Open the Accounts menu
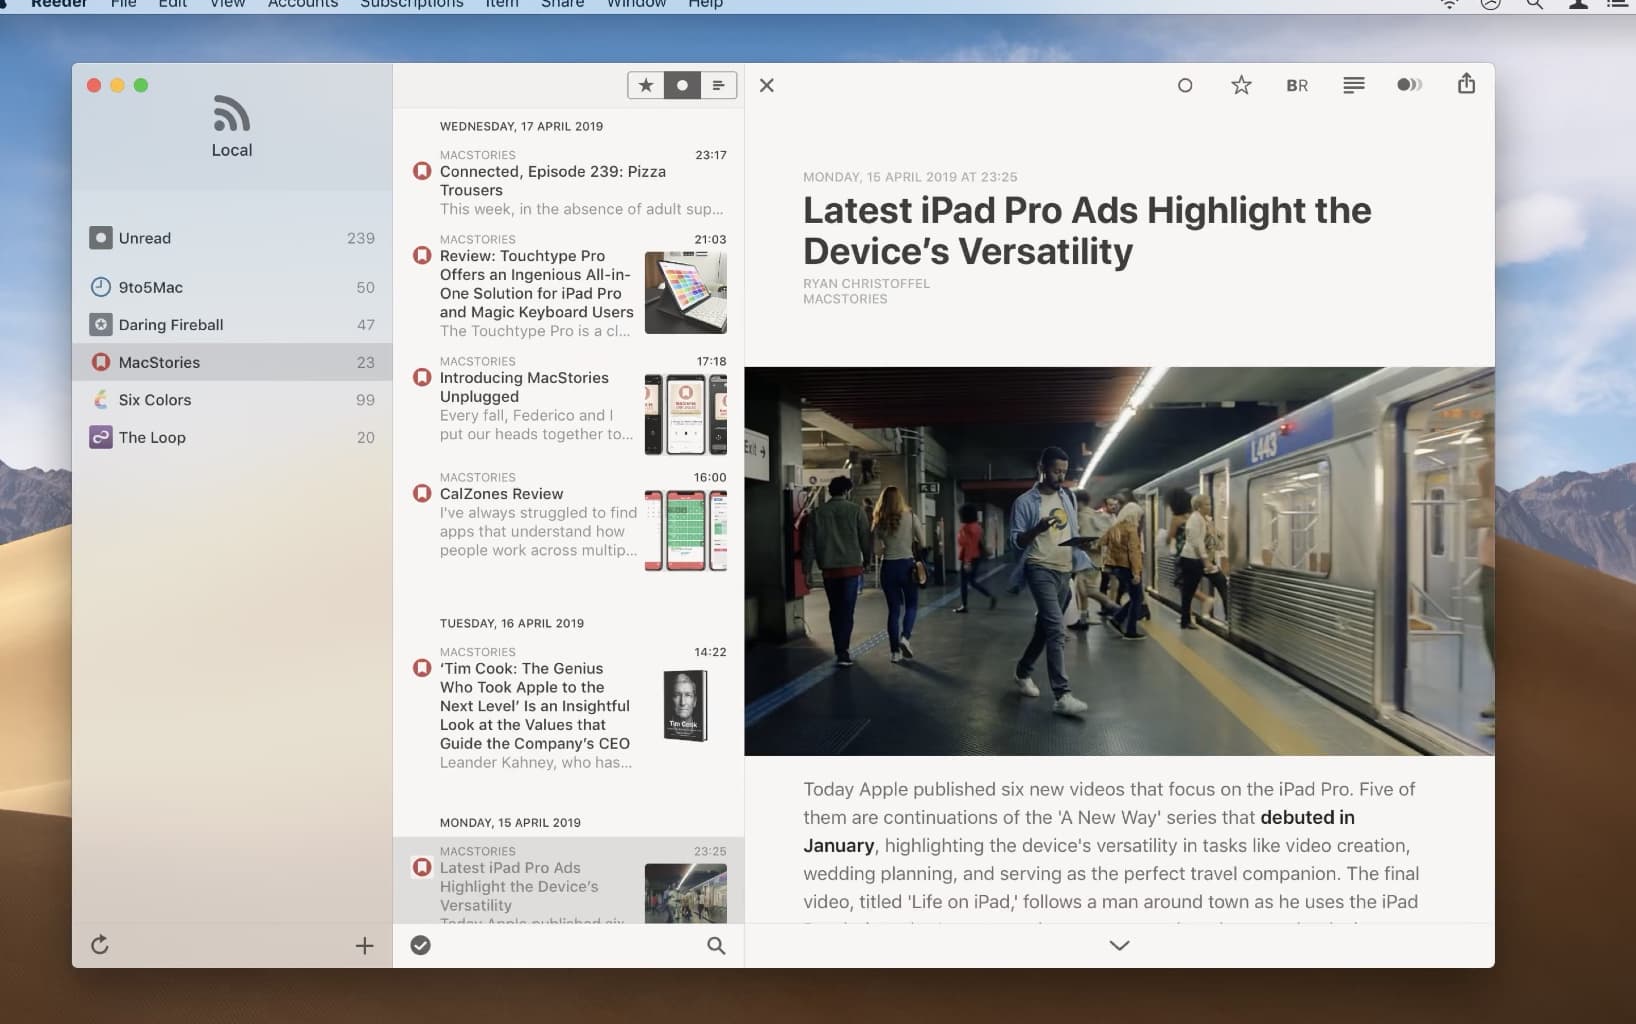The height and width of the screenshot is (1024, 1636). [x=303, y=5]
